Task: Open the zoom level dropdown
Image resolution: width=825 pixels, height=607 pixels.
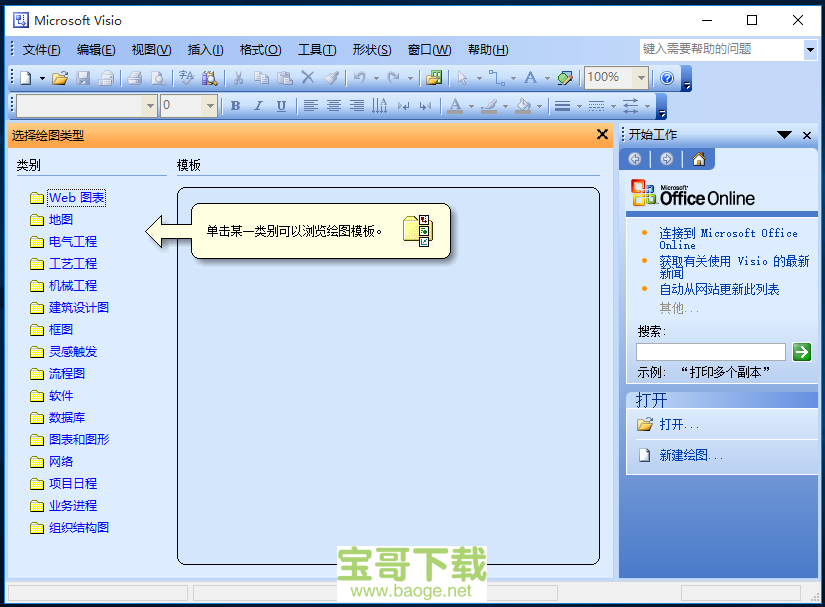Action: click(640, 76)
